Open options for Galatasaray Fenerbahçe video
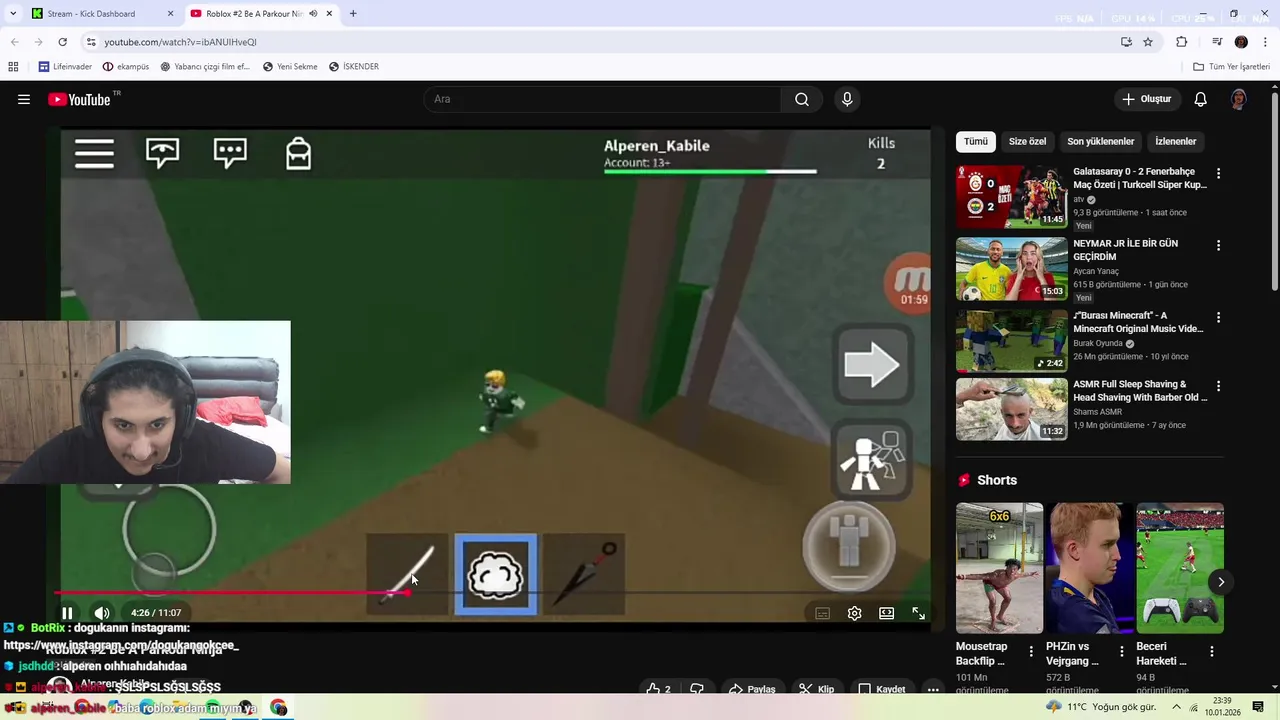 [1218, 173]
